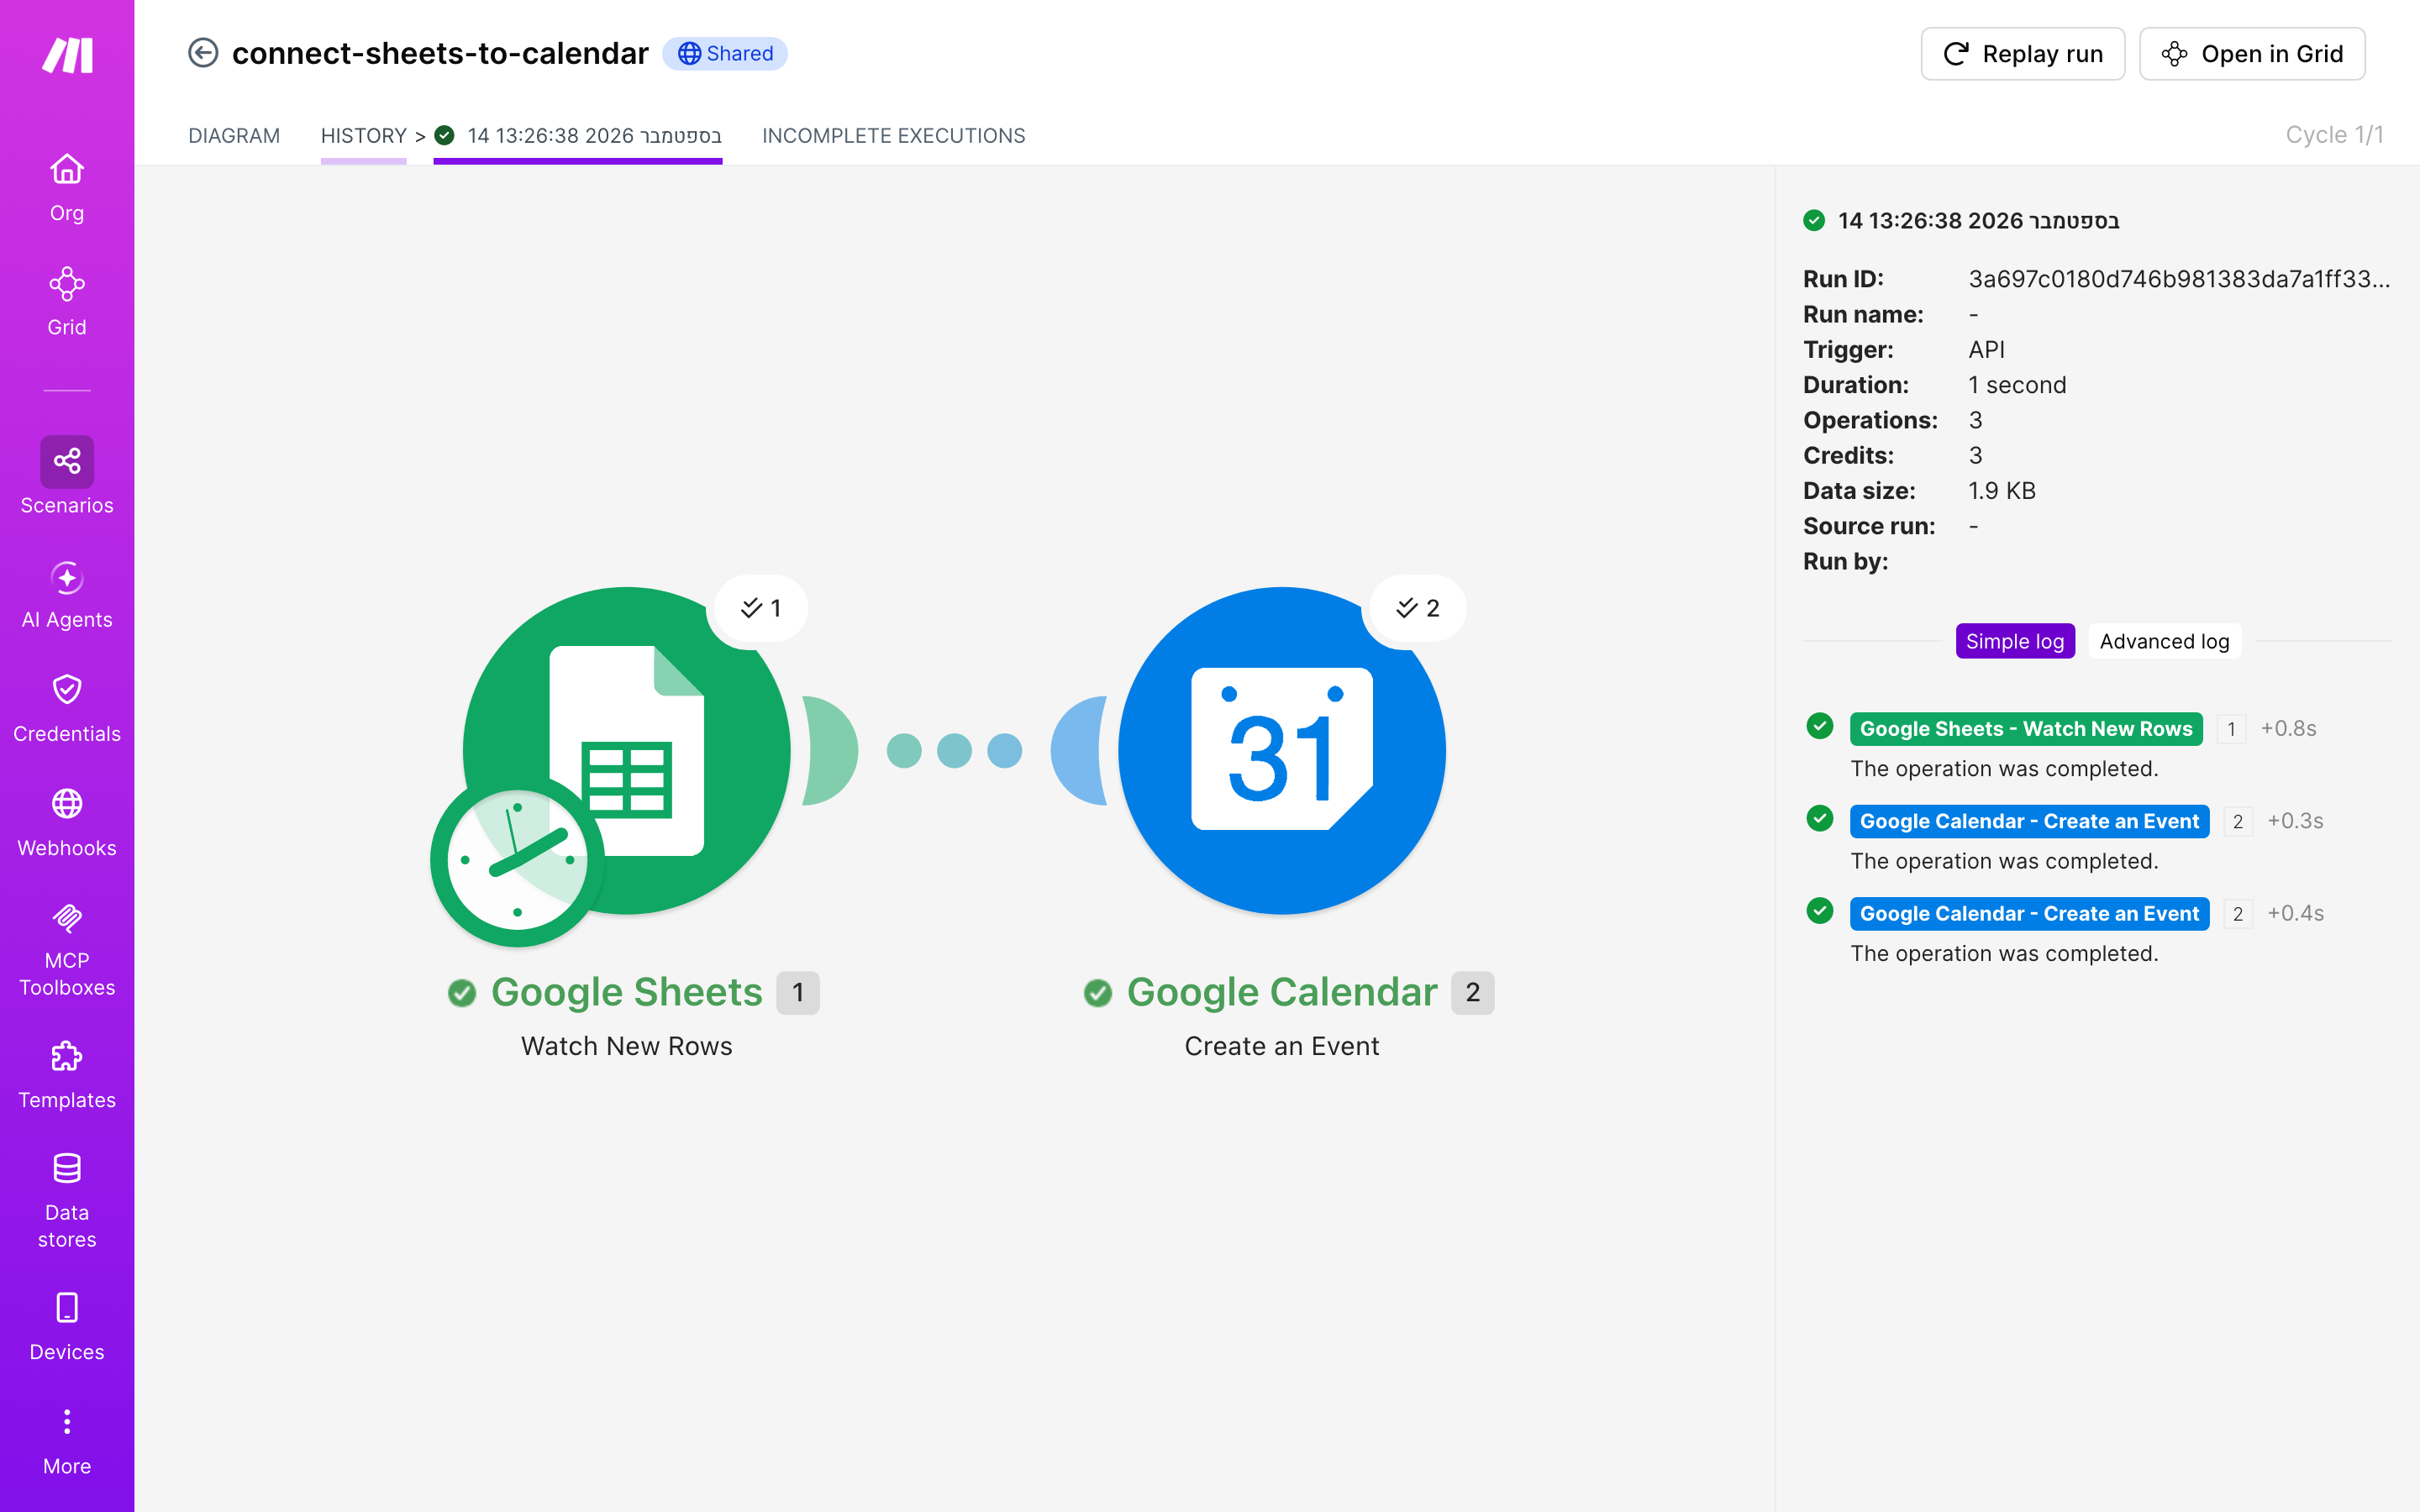Click the Trigger value API
The height and width of the screenshot is (1512, 2420).
[x=1986, y=350]
